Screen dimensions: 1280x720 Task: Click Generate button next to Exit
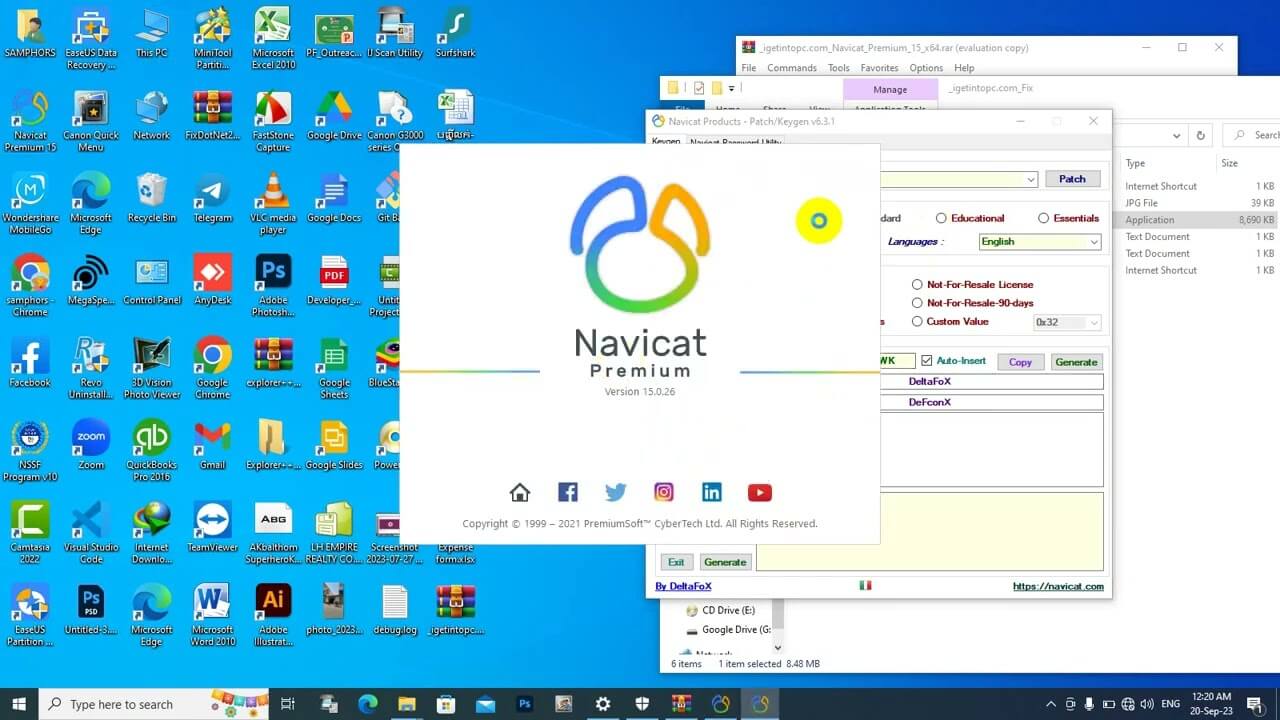click(x=725, y=562)
